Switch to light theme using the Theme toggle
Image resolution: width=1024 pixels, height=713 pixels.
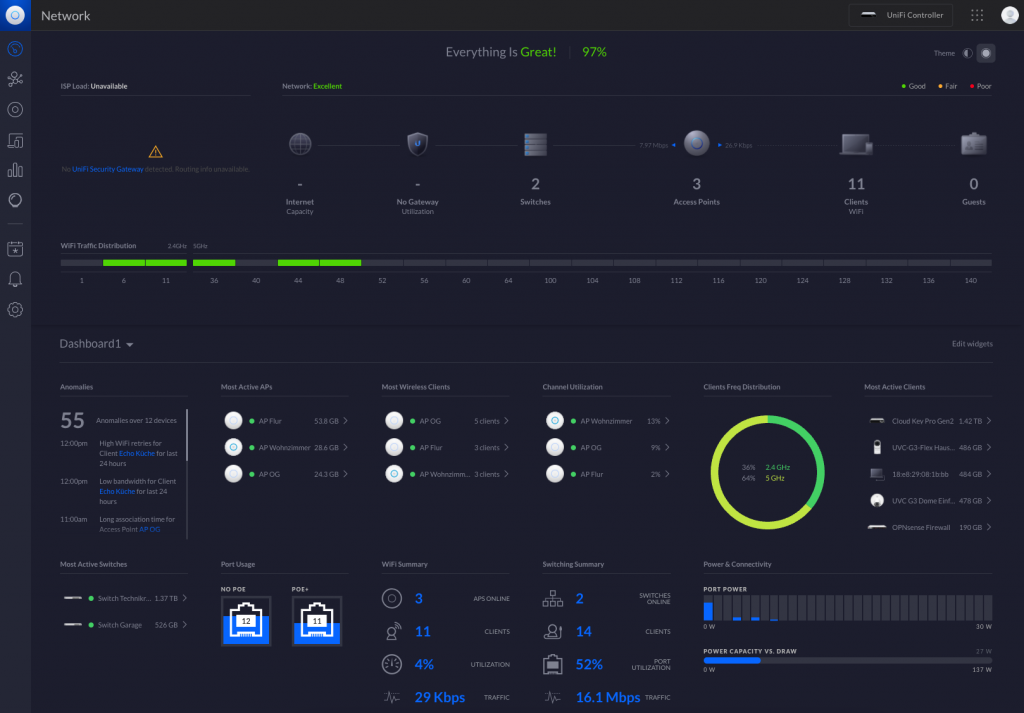pos(966,53)
